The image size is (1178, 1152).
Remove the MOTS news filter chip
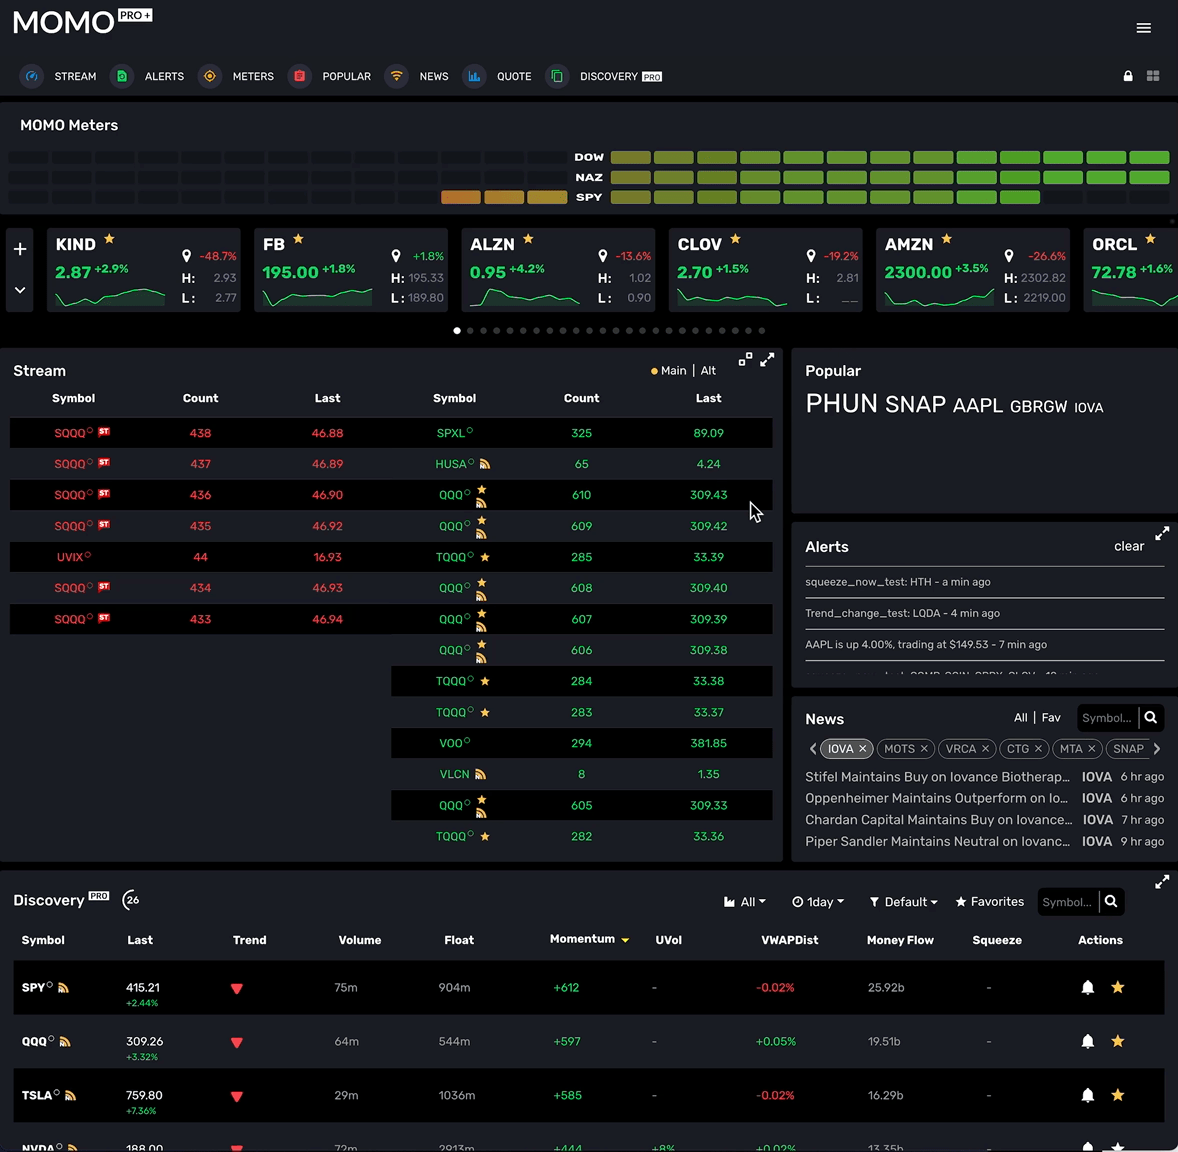924,749
